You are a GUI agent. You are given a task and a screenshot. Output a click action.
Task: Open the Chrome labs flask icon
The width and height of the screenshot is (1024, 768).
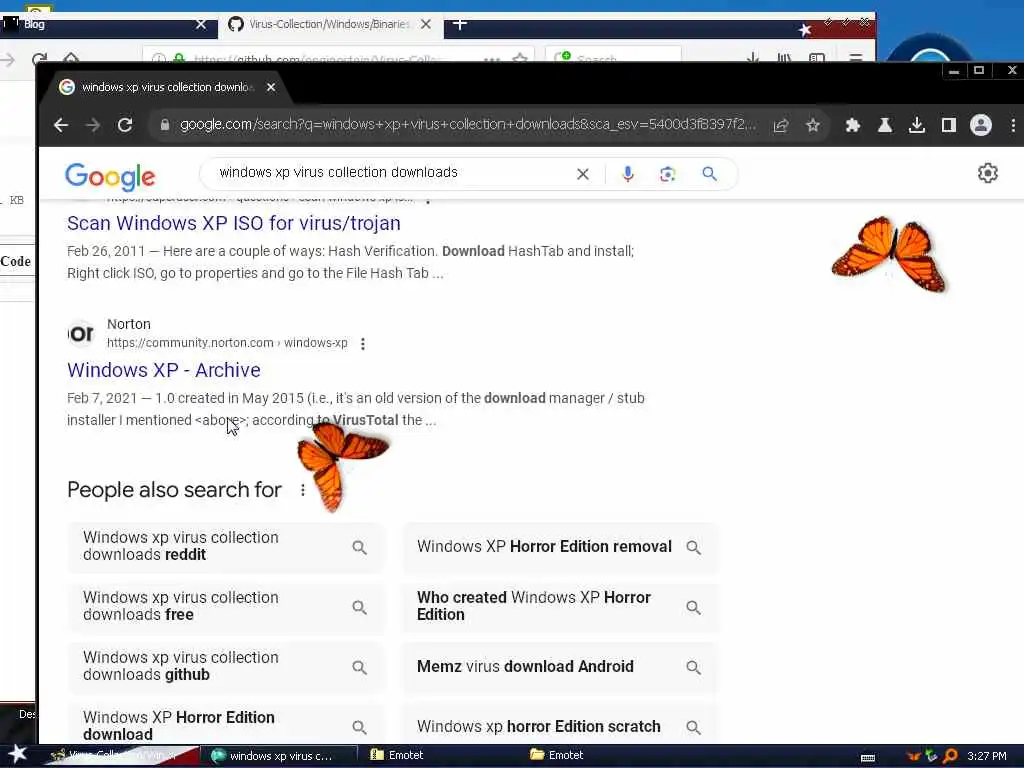point(885,125)
